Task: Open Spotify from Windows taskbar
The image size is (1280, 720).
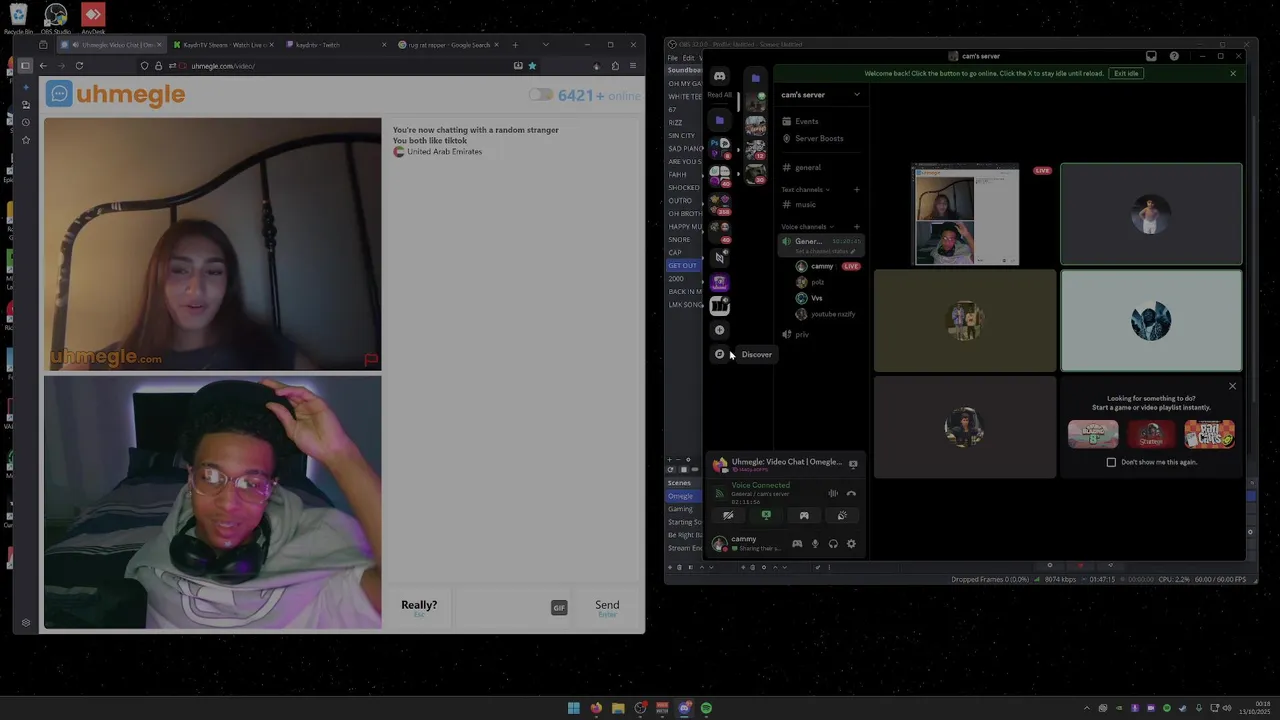Action: tap(706, 708)
